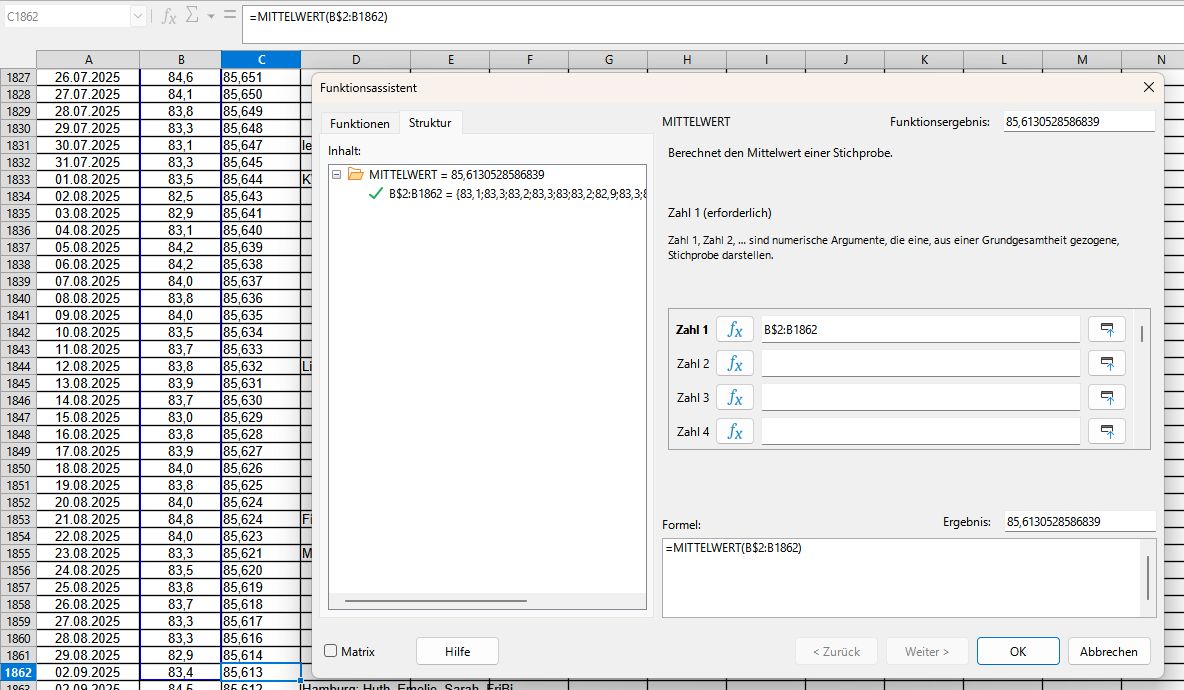Click the fx button next to Zahl 4

click(735, 431)
